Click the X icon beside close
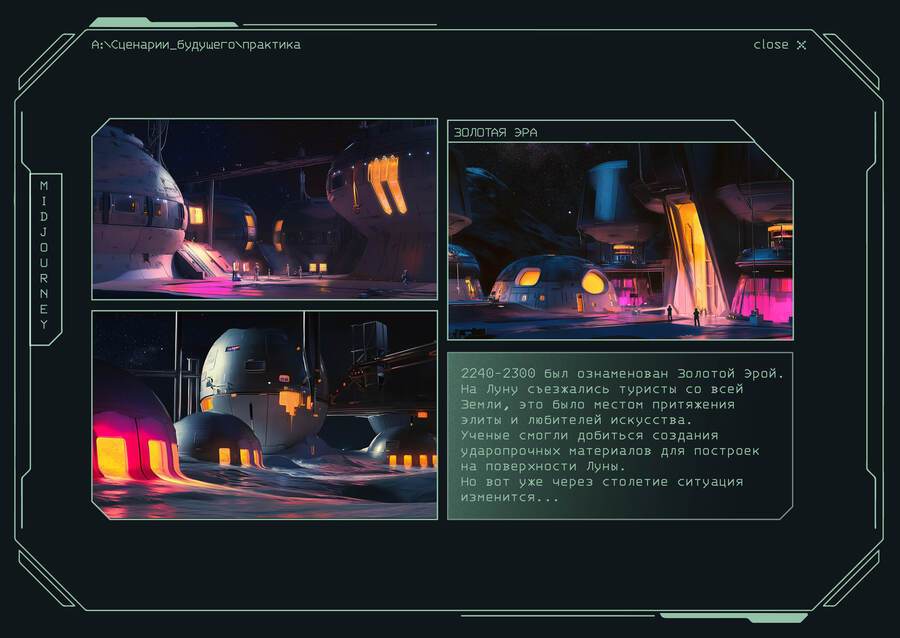900x638 pixels. point(800,45)
